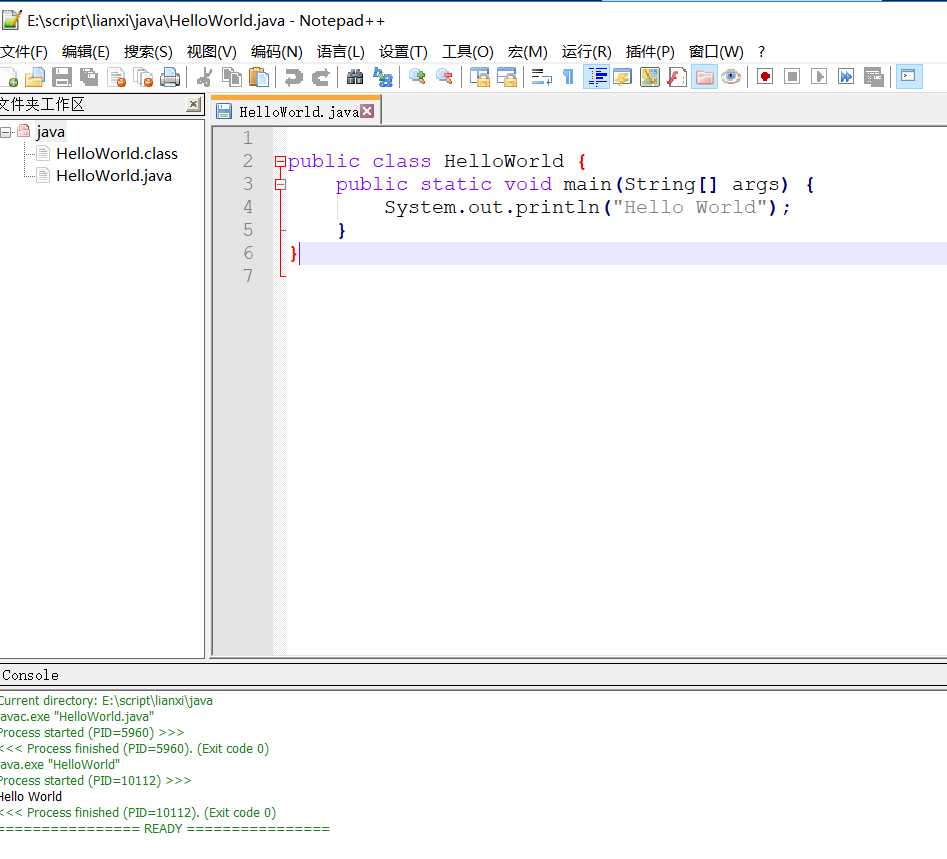Close the HelloWorld.java tab
The width and height of the screenshot is (947, 859).
click(x=367, y=111)
